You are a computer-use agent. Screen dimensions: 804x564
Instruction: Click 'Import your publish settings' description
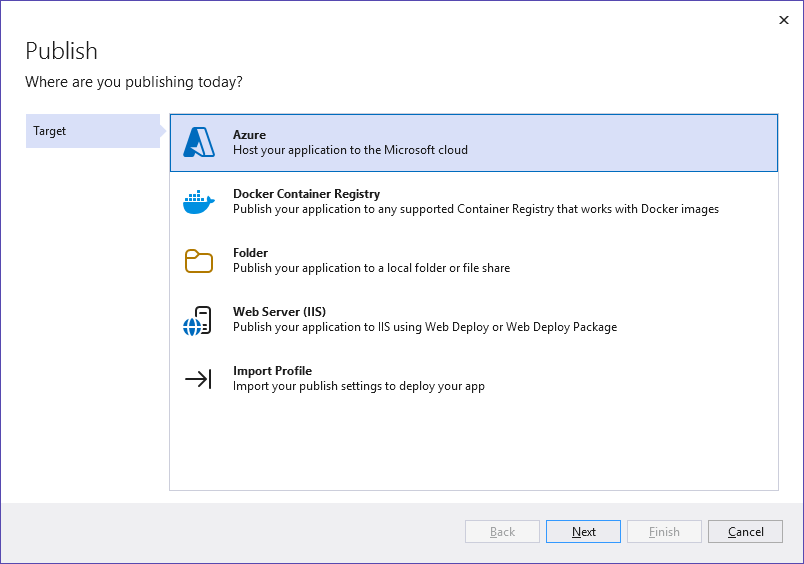tap(358, 386)
